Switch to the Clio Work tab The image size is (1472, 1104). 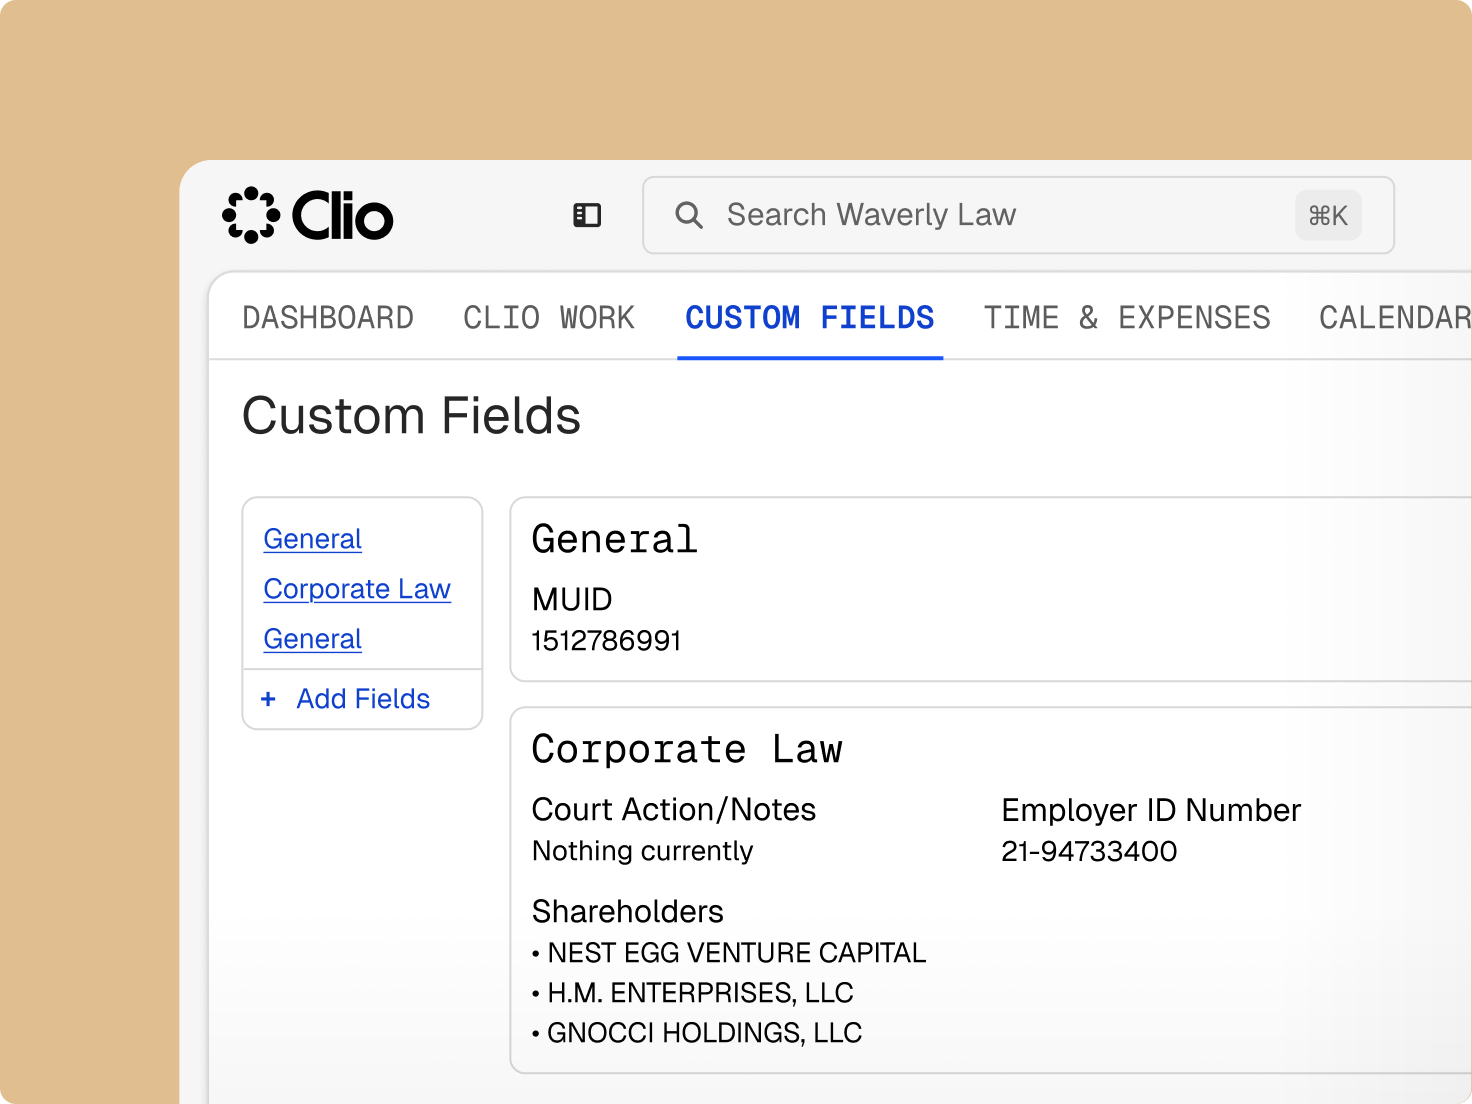click(x=549, y=318)
